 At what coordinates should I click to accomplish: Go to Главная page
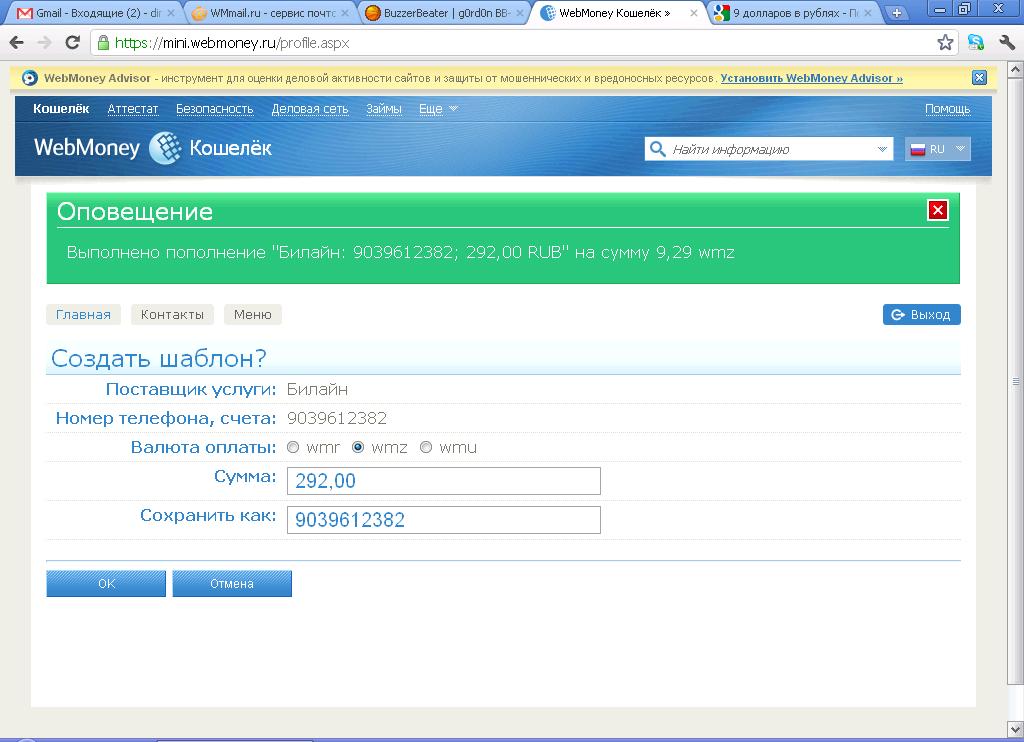(x=83, y=315)
